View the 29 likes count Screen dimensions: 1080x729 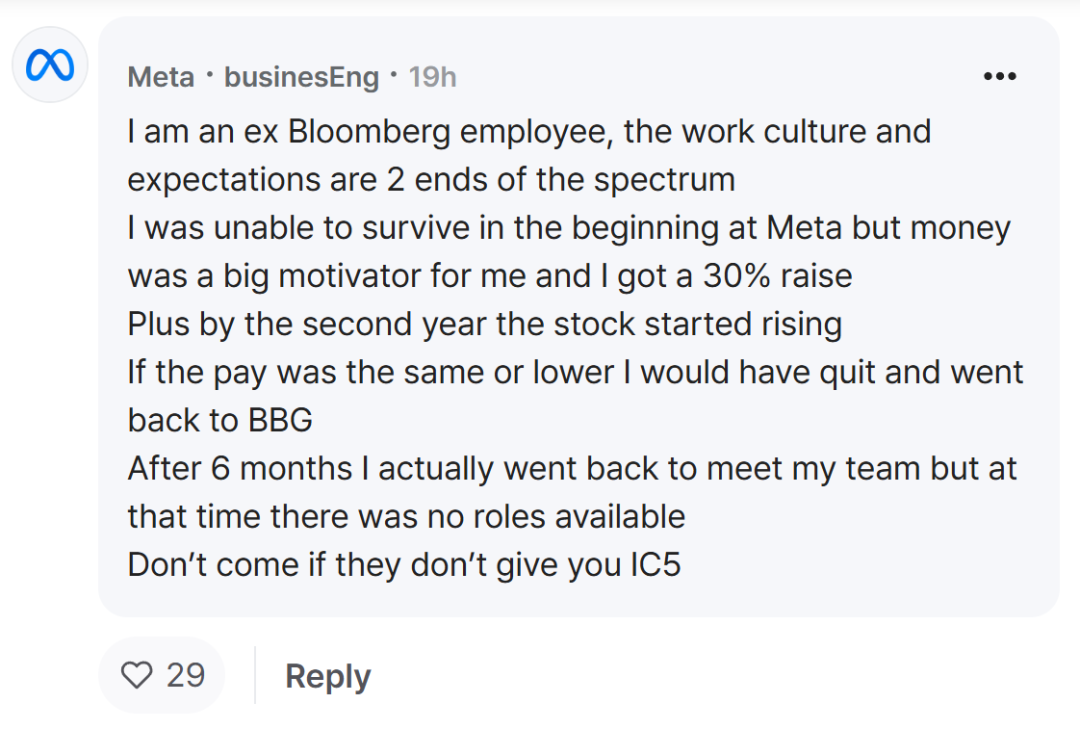point(185,675)
